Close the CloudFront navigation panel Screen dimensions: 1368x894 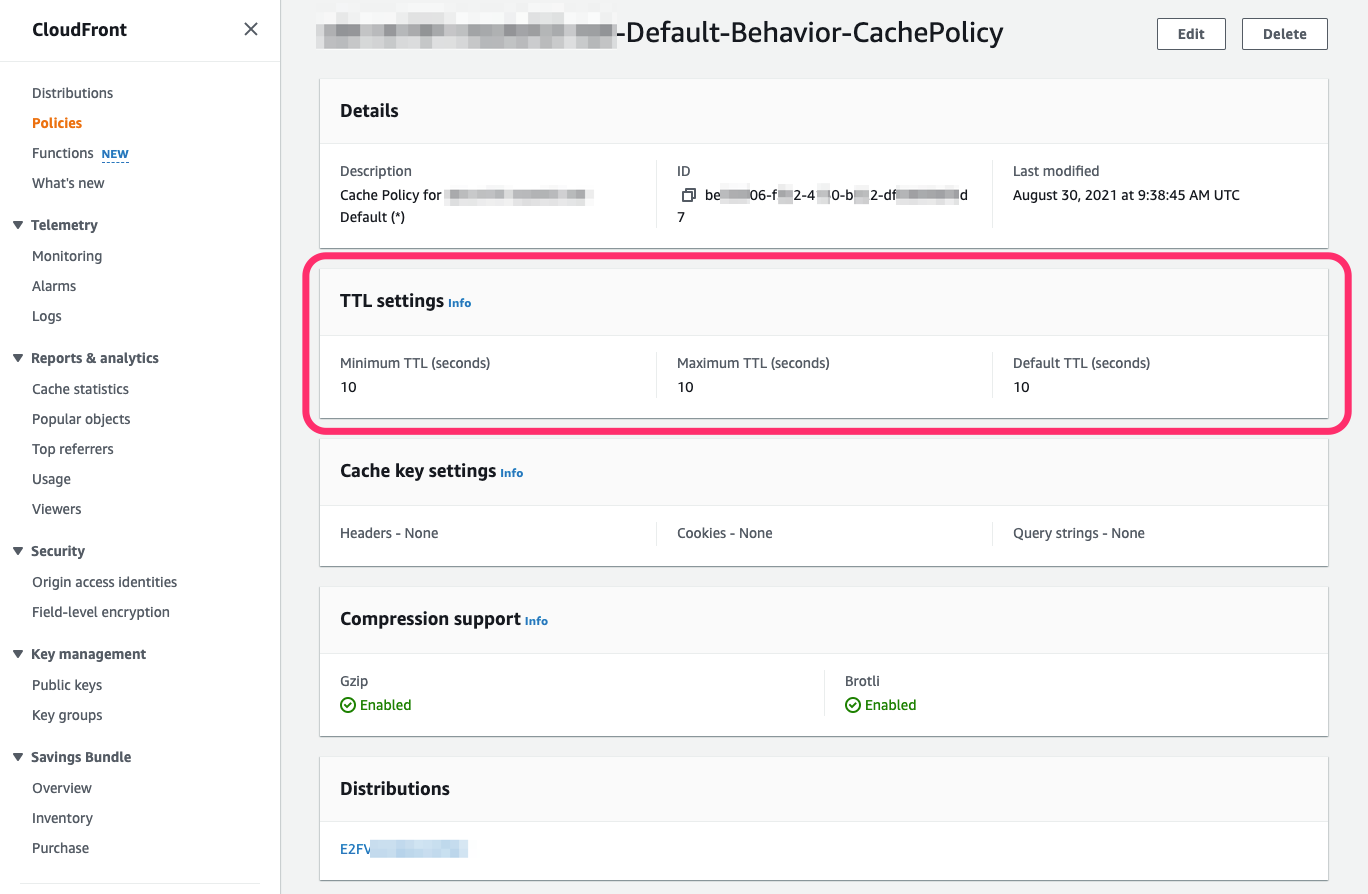coord(250,29)
